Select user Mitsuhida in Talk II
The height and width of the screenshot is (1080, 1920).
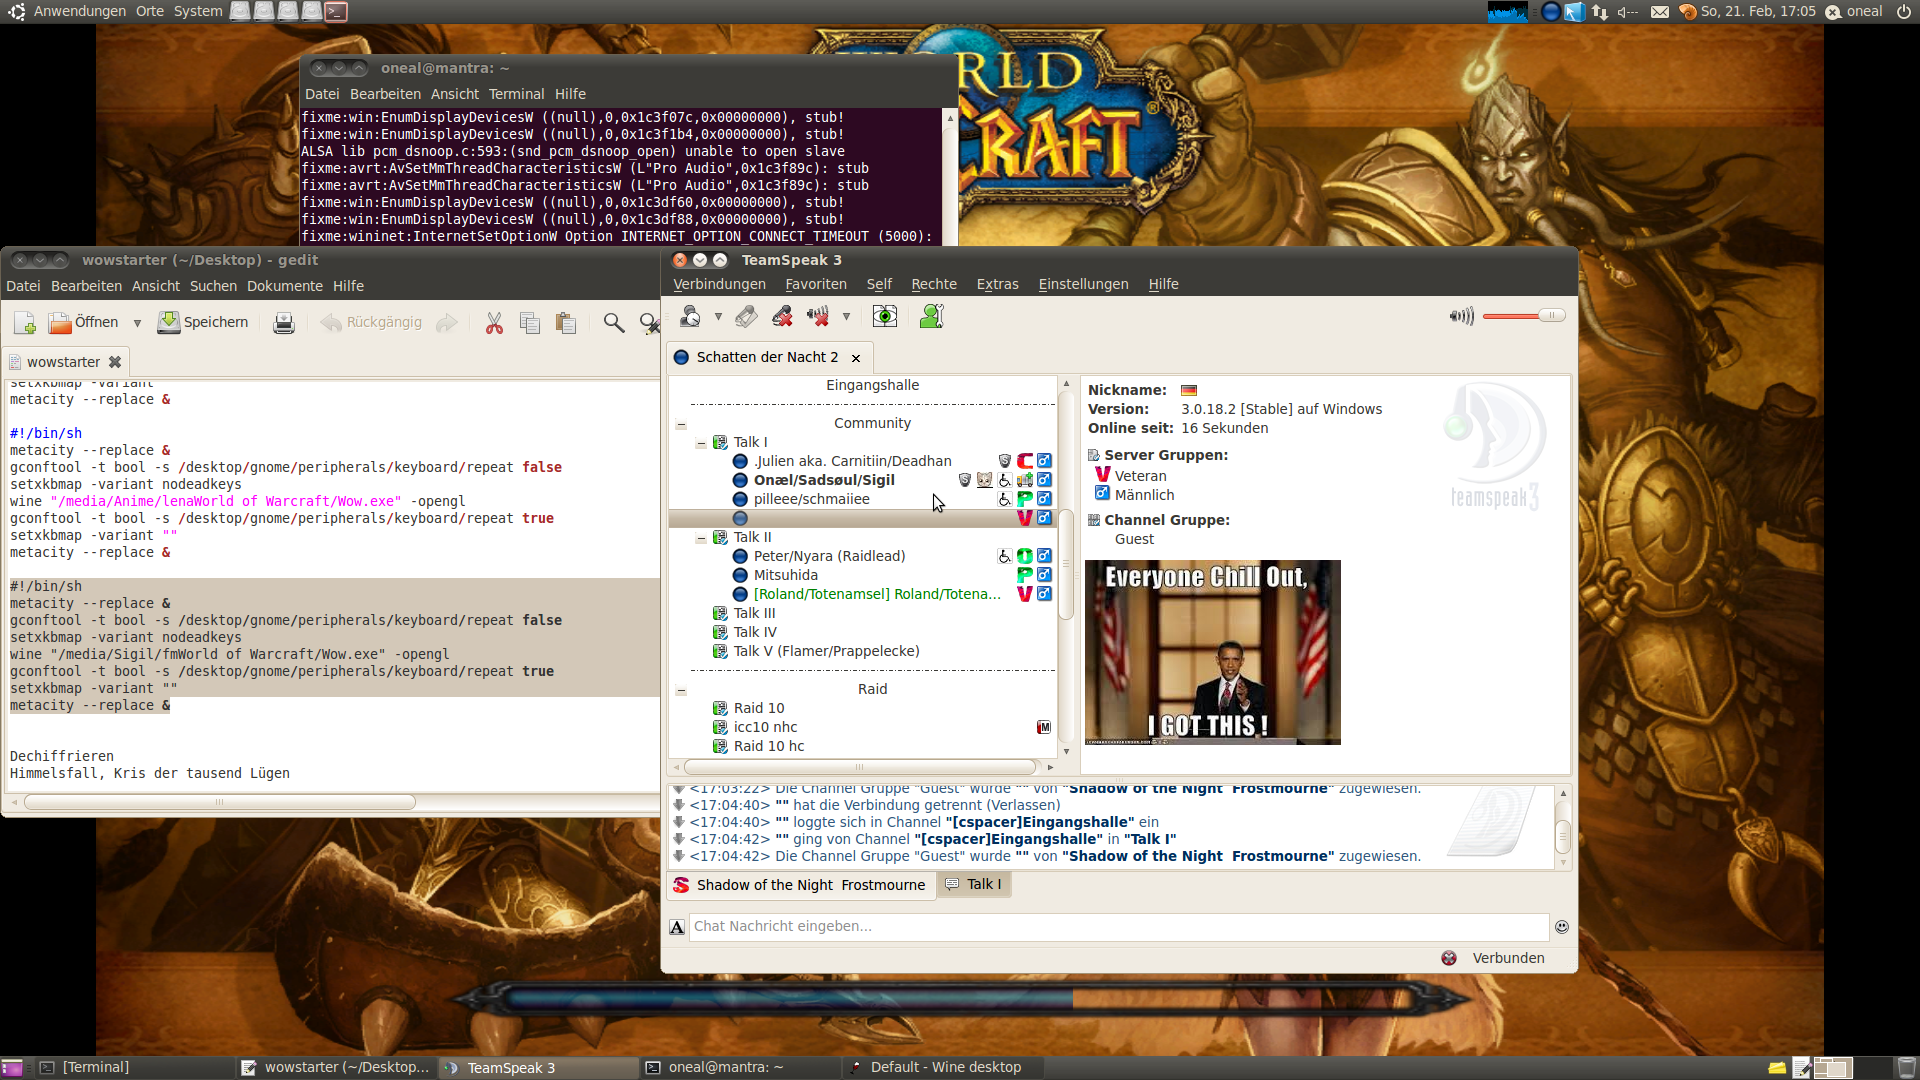tap(786, 575)
